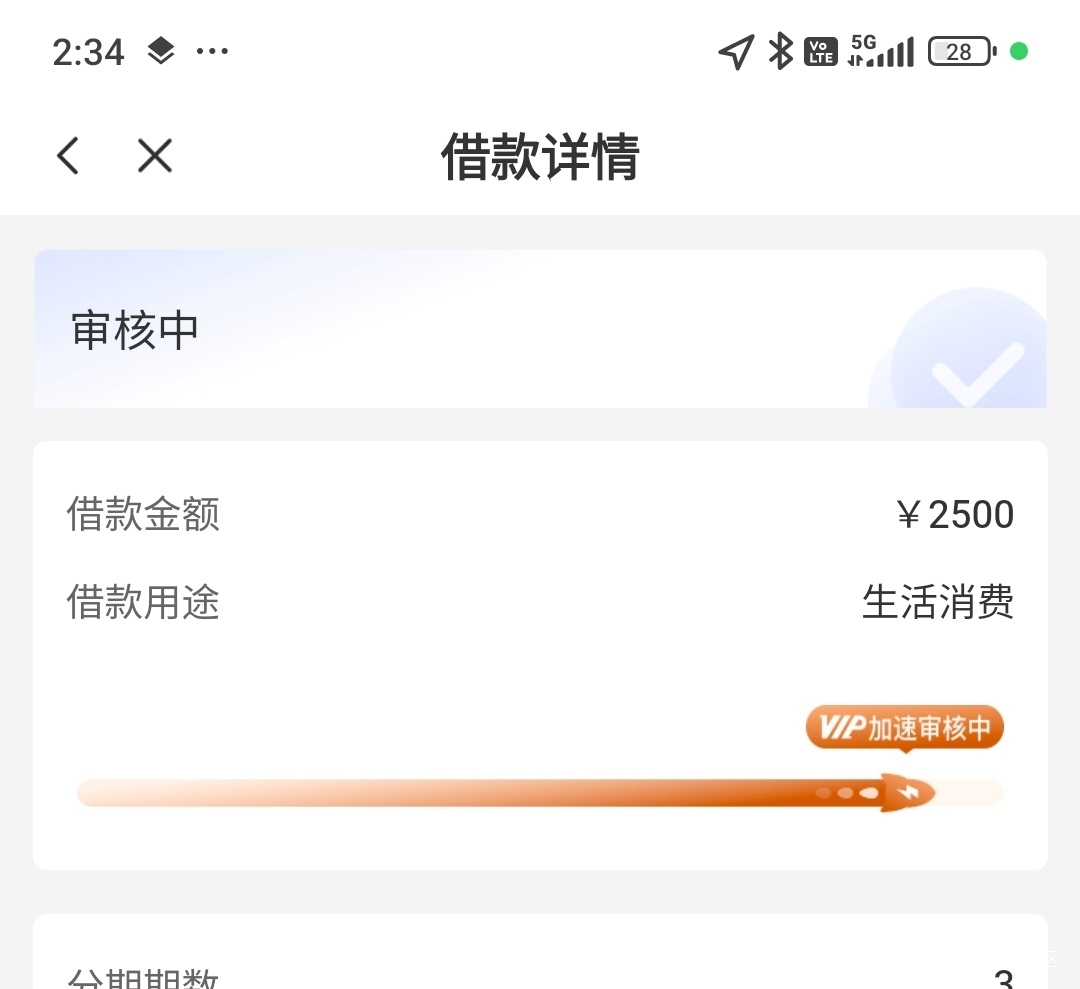Tap the three dots in status bar
This screenshot has height=989, width=1080.
pos(212,51)
